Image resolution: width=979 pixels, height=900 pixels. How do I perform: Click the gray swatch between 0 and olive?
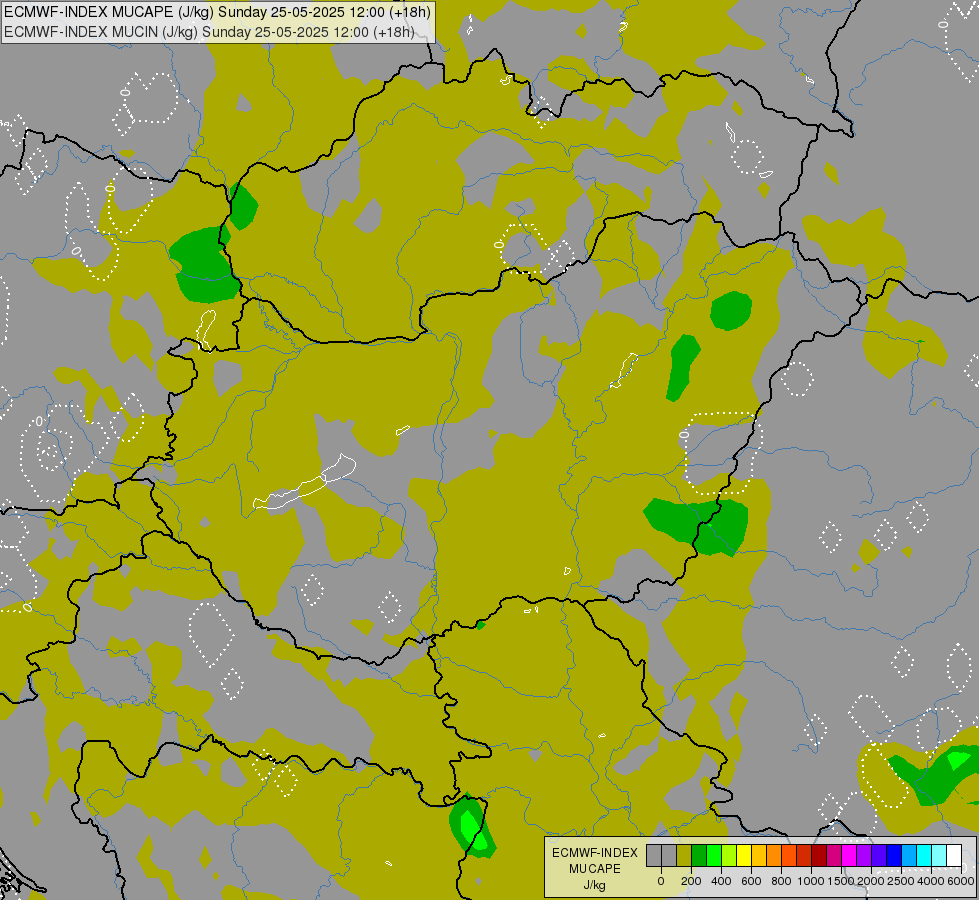click(x=669, y=856)
